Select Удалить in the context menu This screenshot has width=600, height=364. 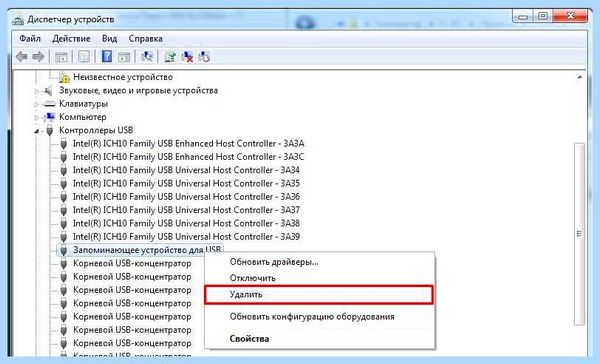click(319, 295)
